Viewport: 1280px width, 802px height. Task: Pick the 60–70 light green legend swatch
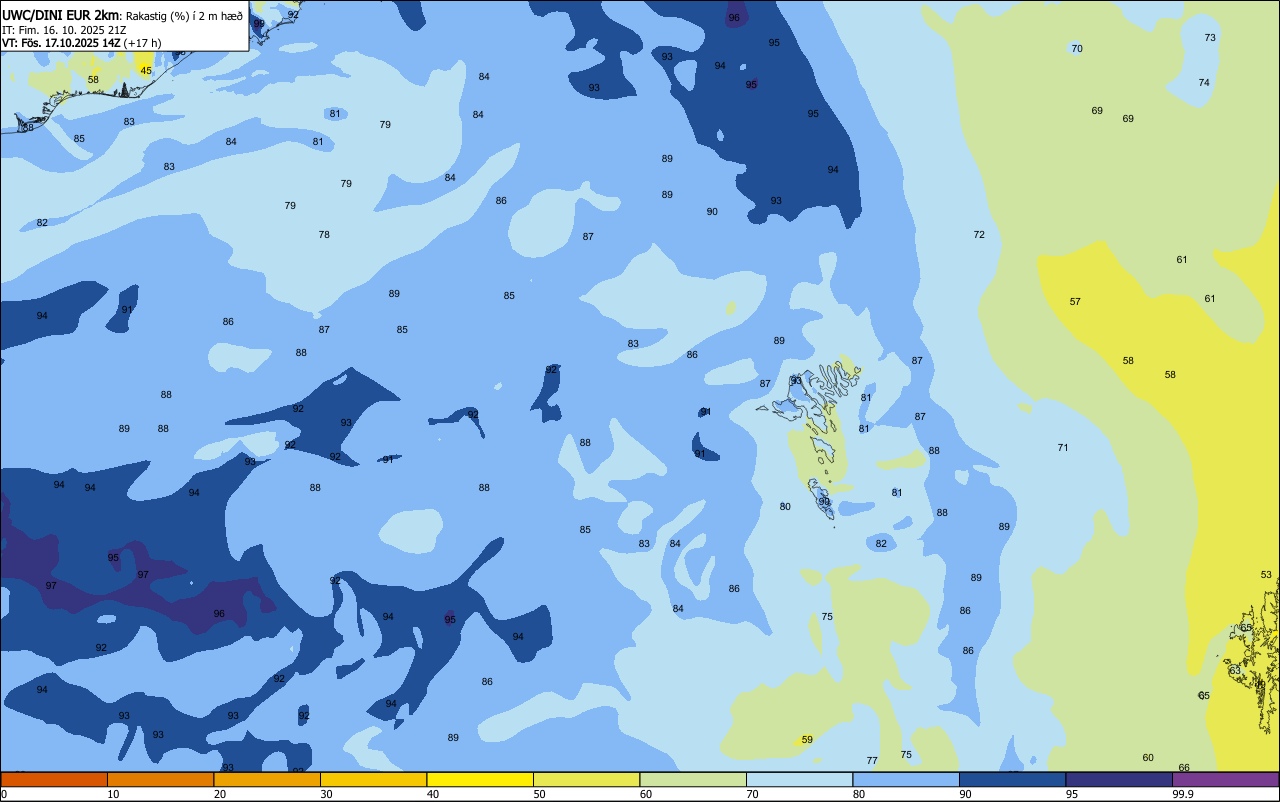click(693, 779)
